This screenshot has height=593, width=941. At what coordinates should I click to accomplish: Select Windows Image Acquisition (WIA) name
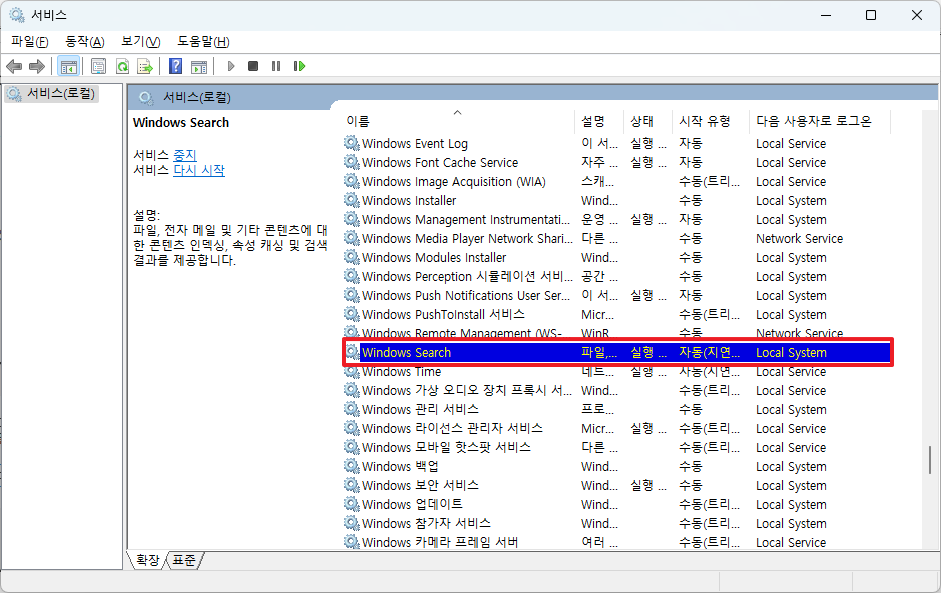tap(454, 181)
